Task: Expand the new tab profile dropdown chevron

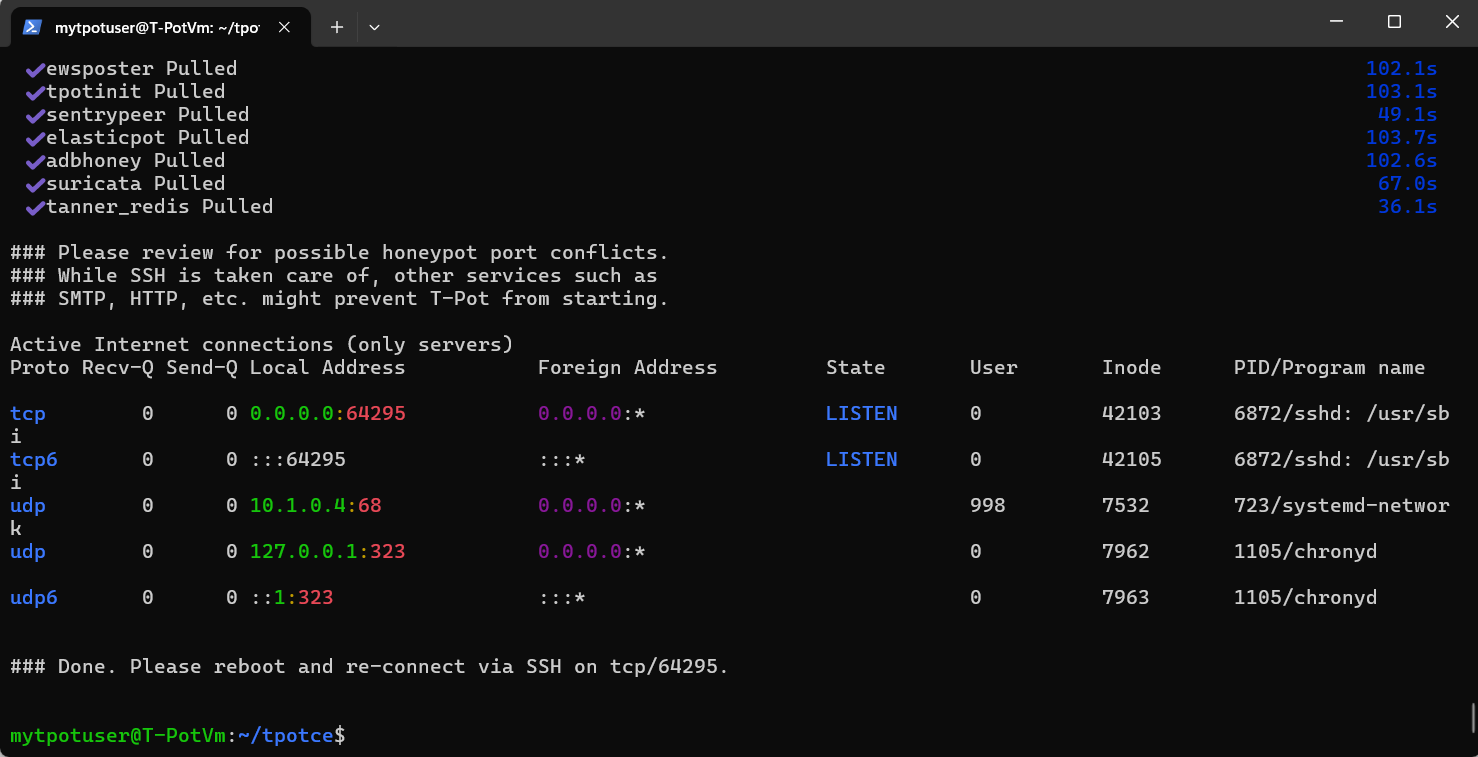Action: 374,27
